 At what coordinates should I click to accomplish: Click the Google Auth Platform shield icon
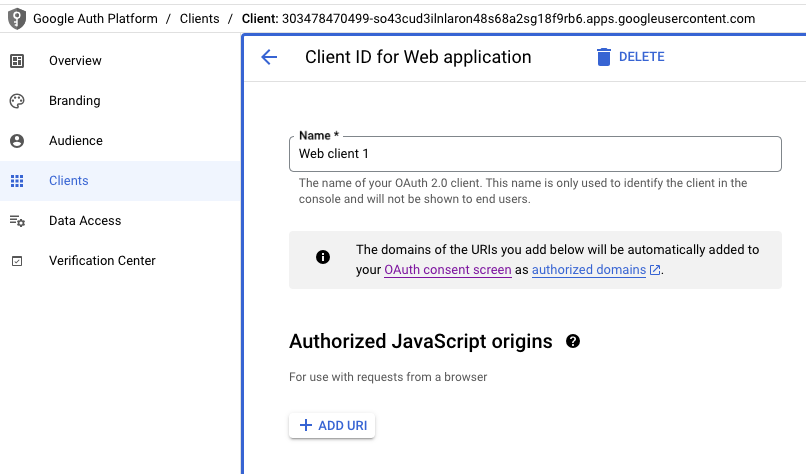(17, 19)
